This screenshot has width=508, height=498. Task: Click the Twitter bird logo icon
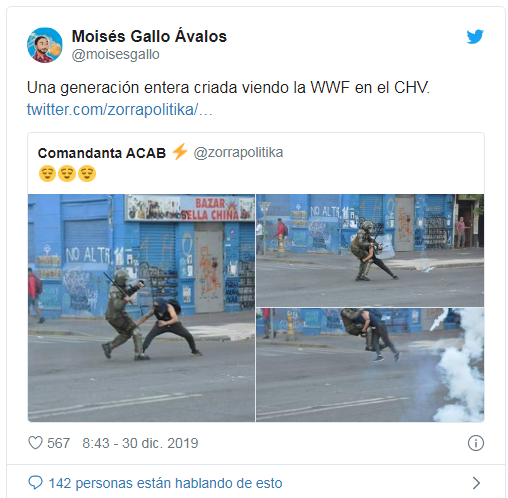click(475, 36)
